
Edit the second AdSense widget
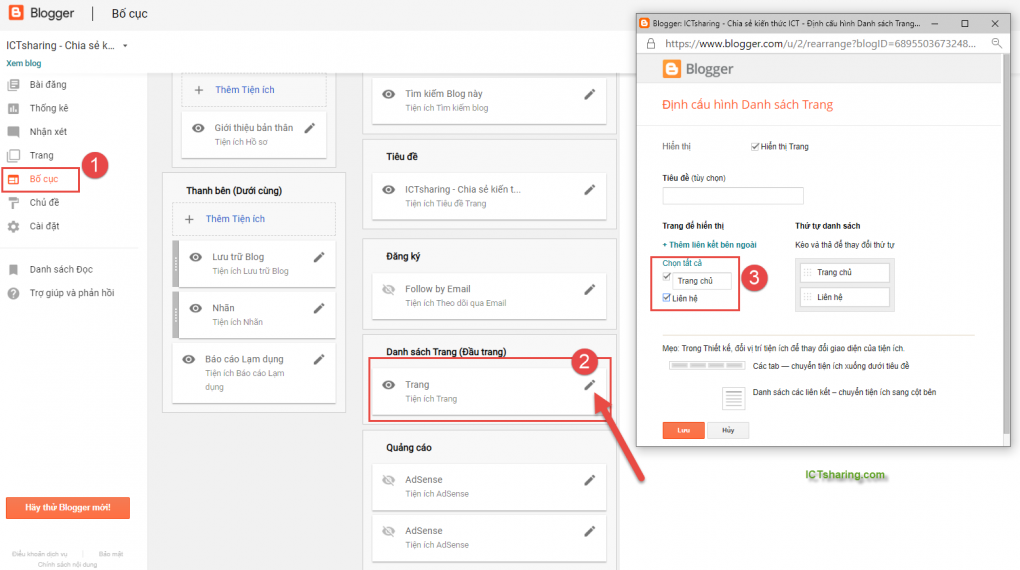(x=589, y=532)
